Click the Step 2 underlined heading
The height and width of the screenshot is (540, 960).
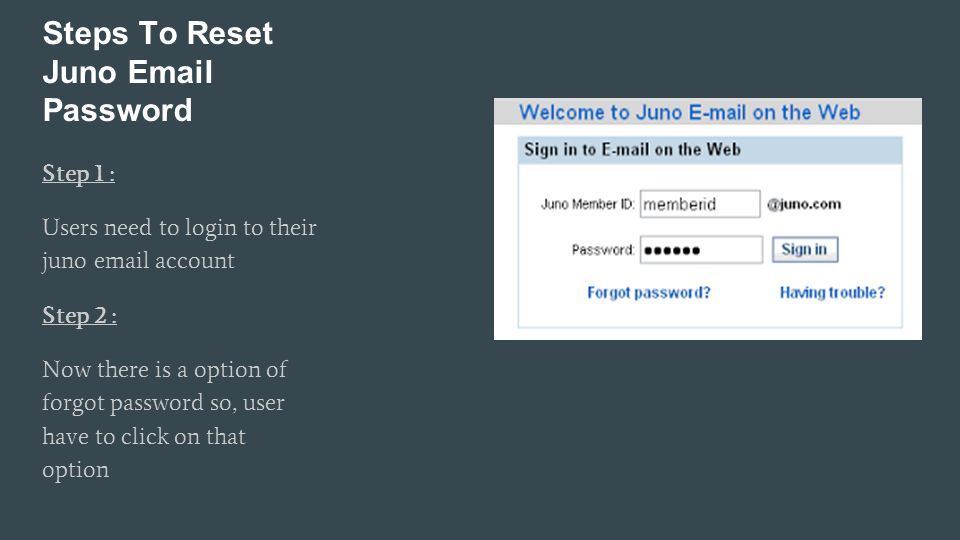(80, 316)
